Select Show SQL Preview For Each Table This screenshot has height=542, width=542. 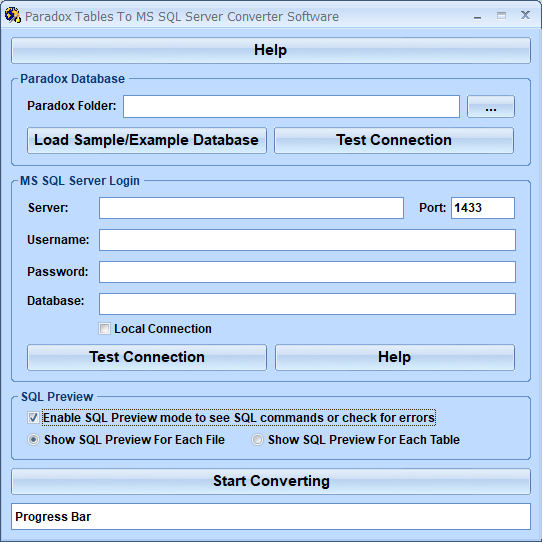pos(257,440)
